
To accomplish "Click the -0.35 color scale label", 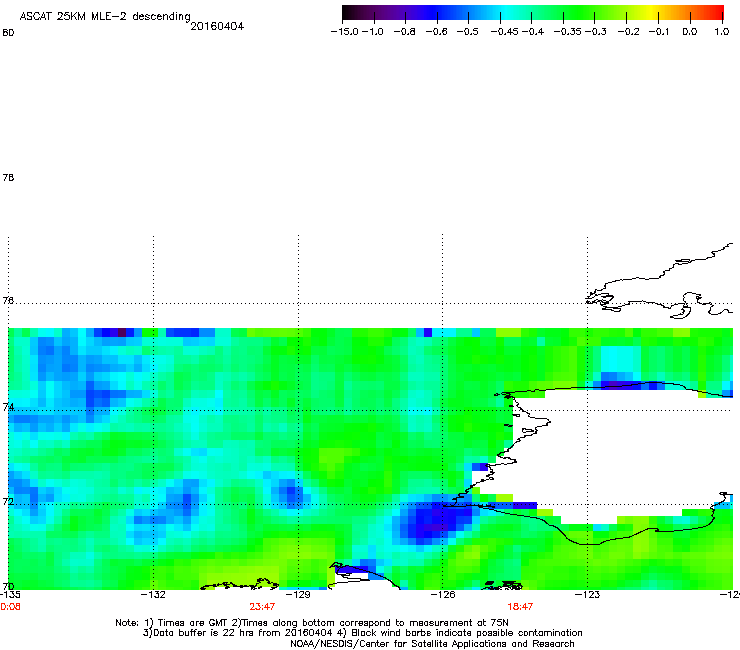I will pyautogui.click(x=568, y=32).
